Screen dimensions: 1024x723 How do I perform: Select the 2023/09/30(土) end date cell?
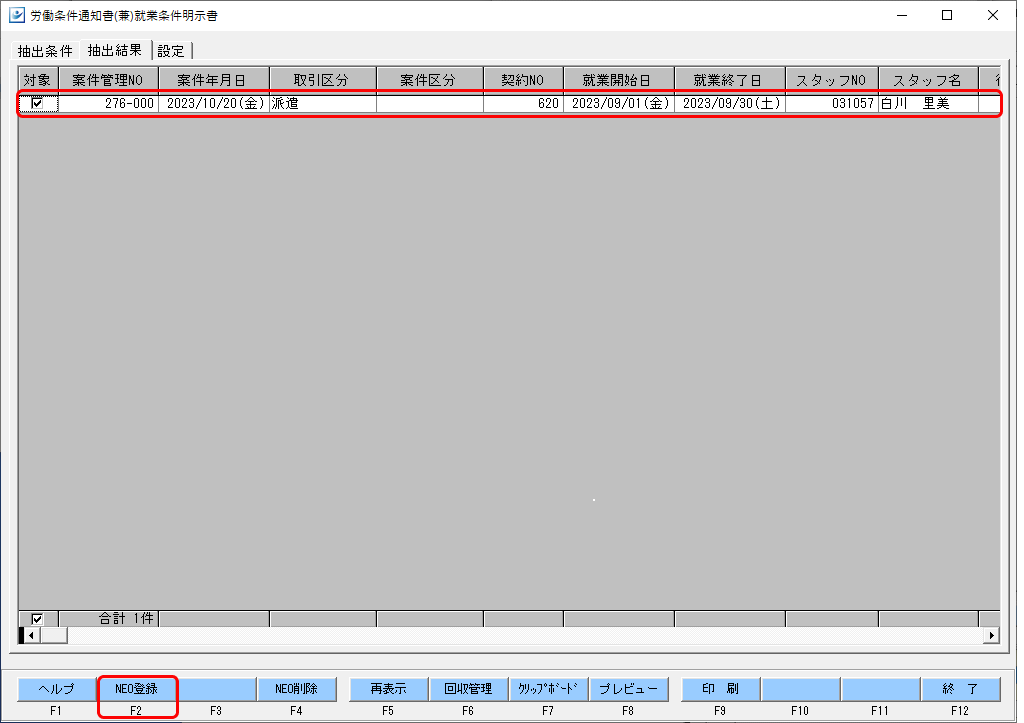(x=729, y=103)
